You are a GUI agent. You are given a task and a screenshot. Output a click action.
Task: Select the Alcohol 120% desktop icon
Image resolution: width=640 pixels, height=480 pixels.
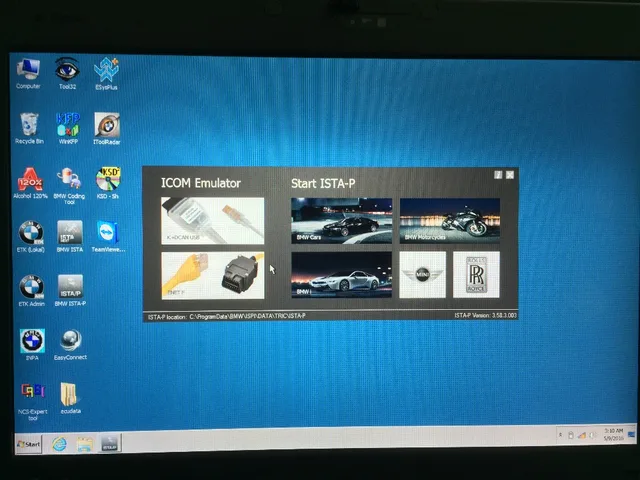tap(30, 183)
